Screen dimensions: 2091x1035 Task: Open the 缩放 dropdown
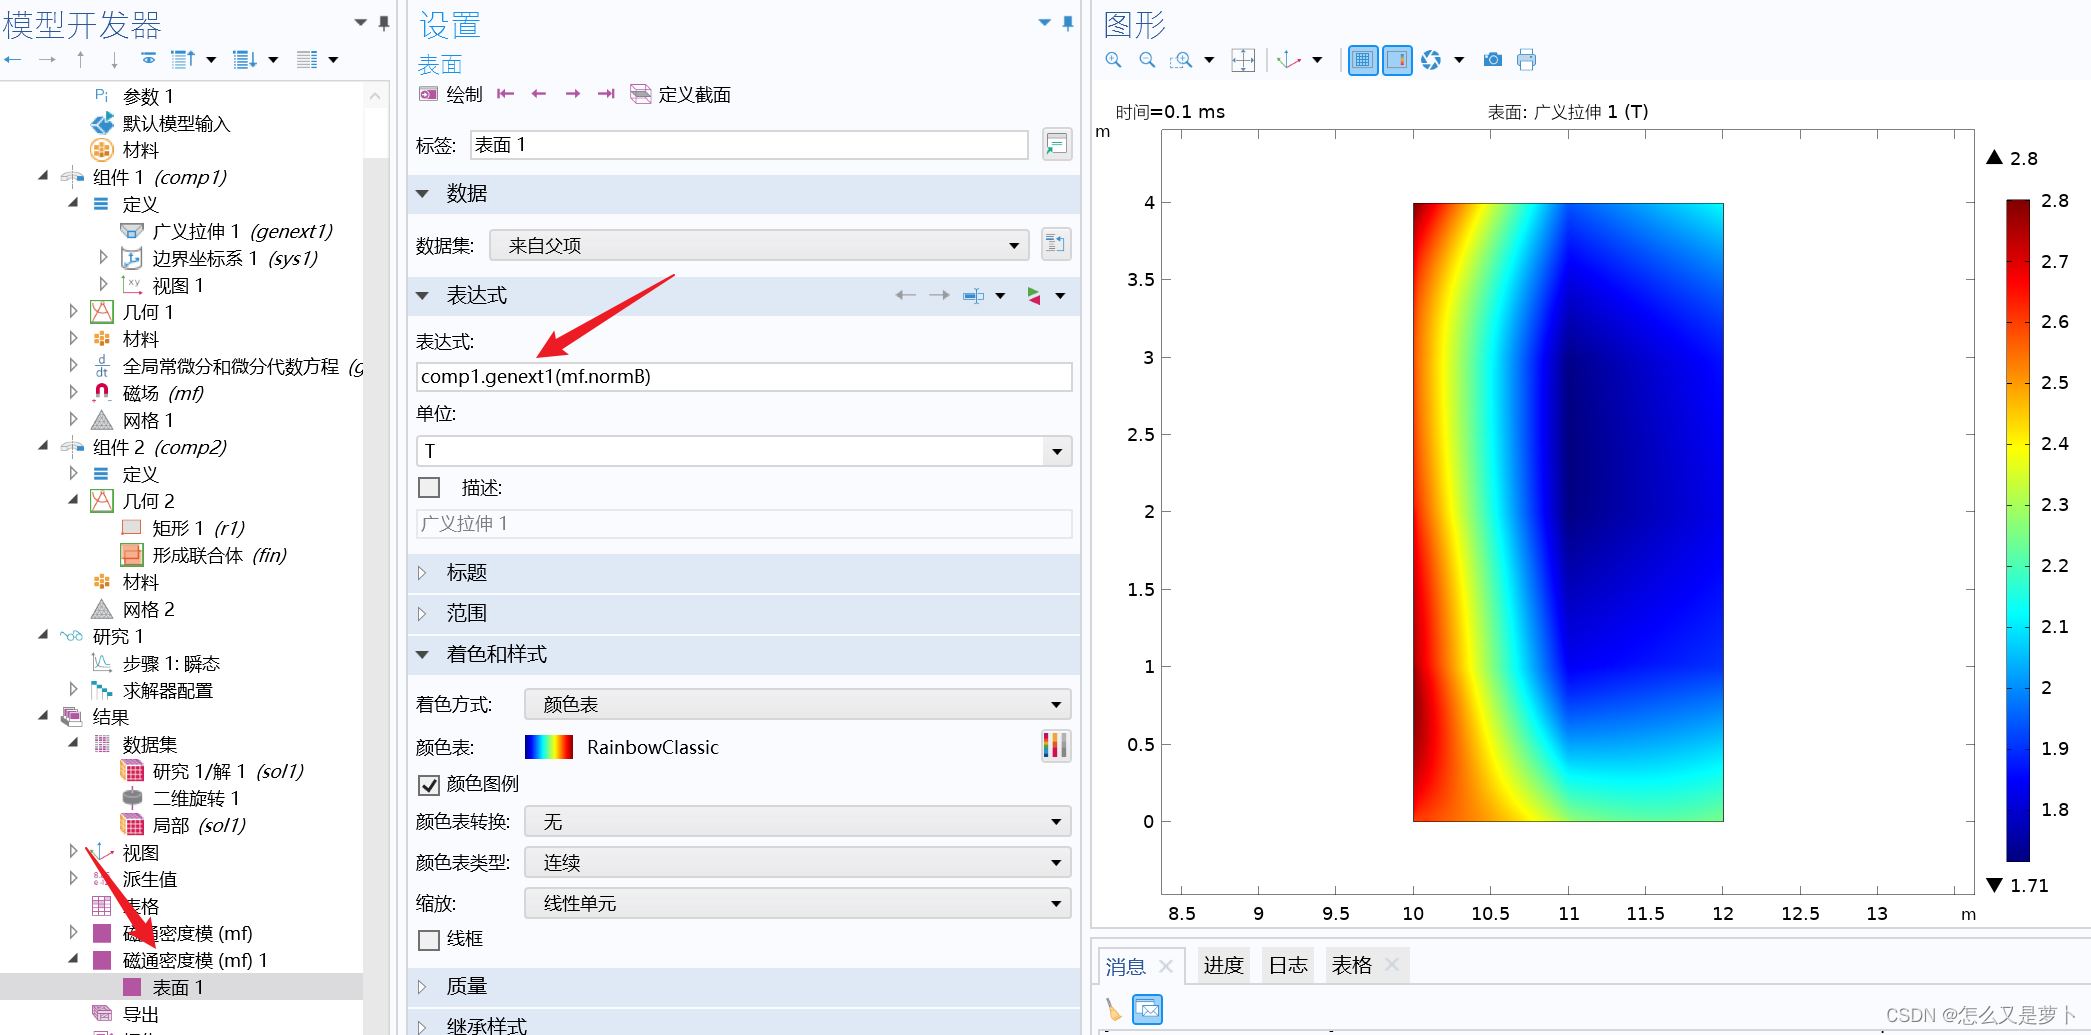(798, 903)
